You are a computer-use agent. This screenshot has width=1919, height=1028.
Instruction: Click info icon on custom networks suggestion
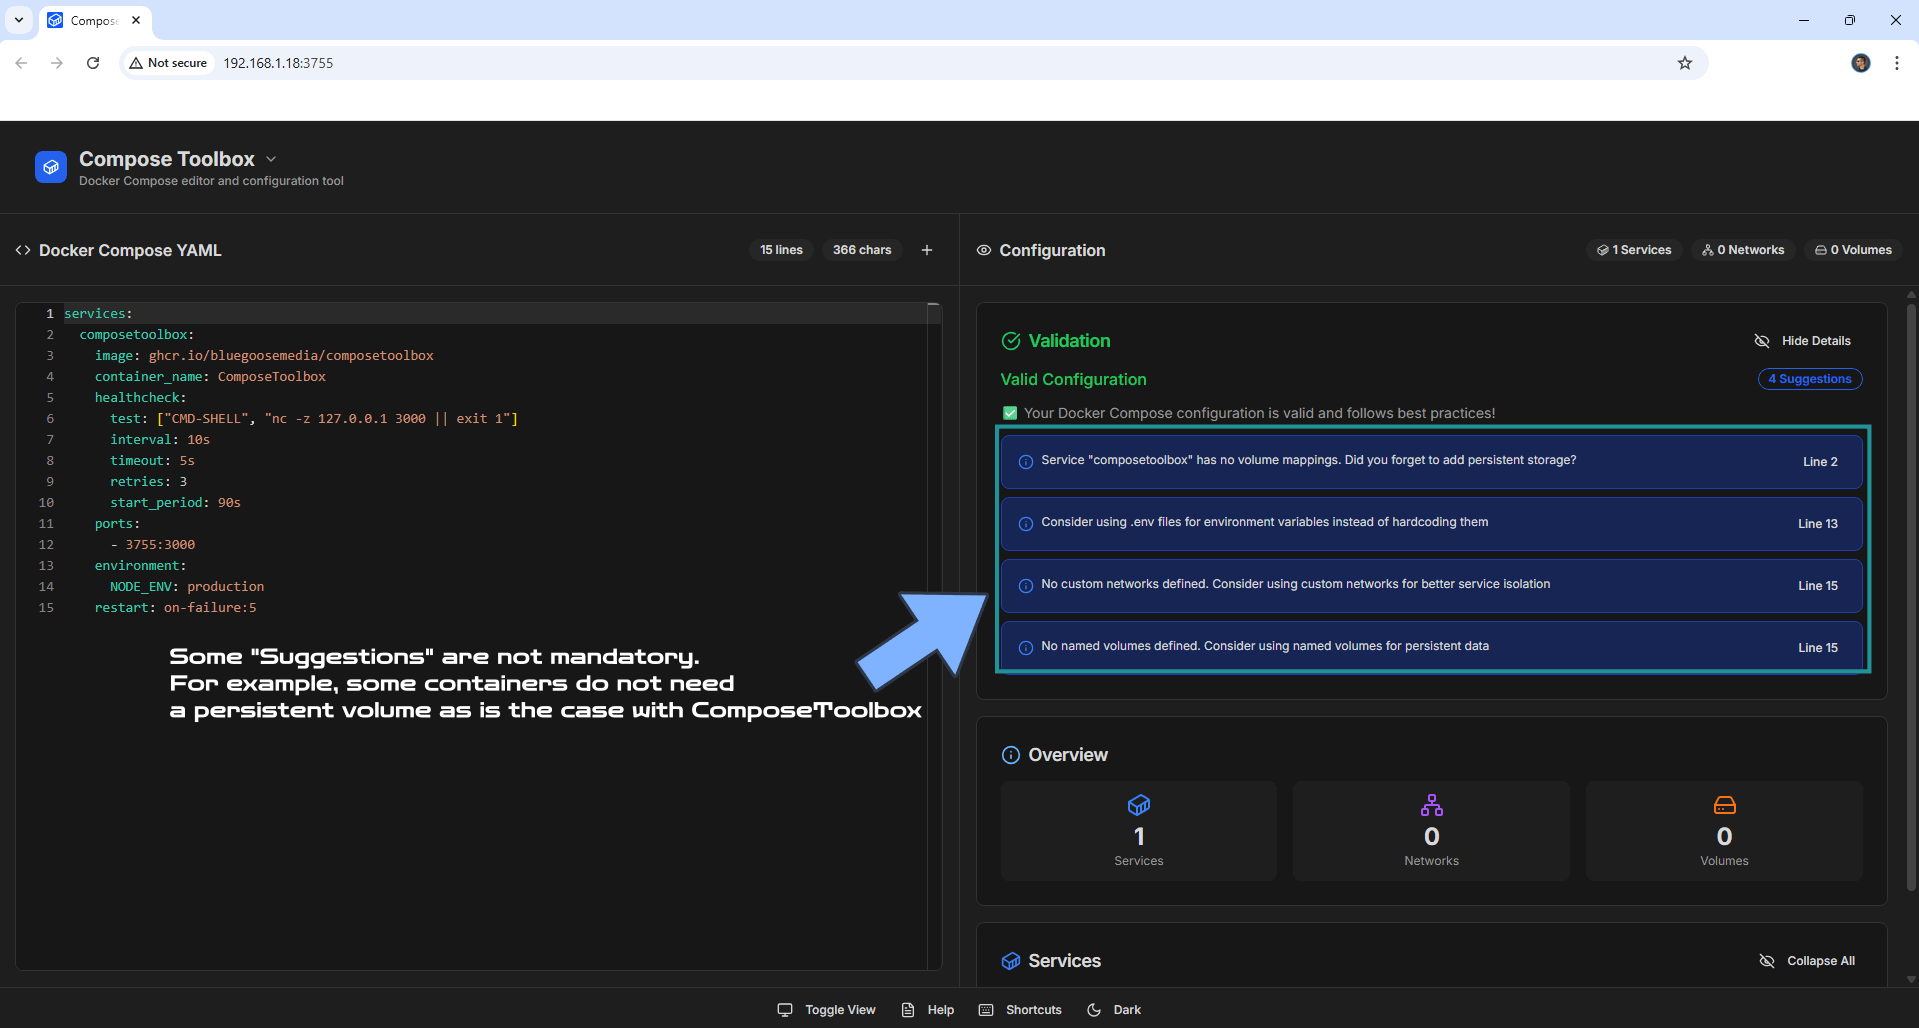click(x=1026, y=586)
